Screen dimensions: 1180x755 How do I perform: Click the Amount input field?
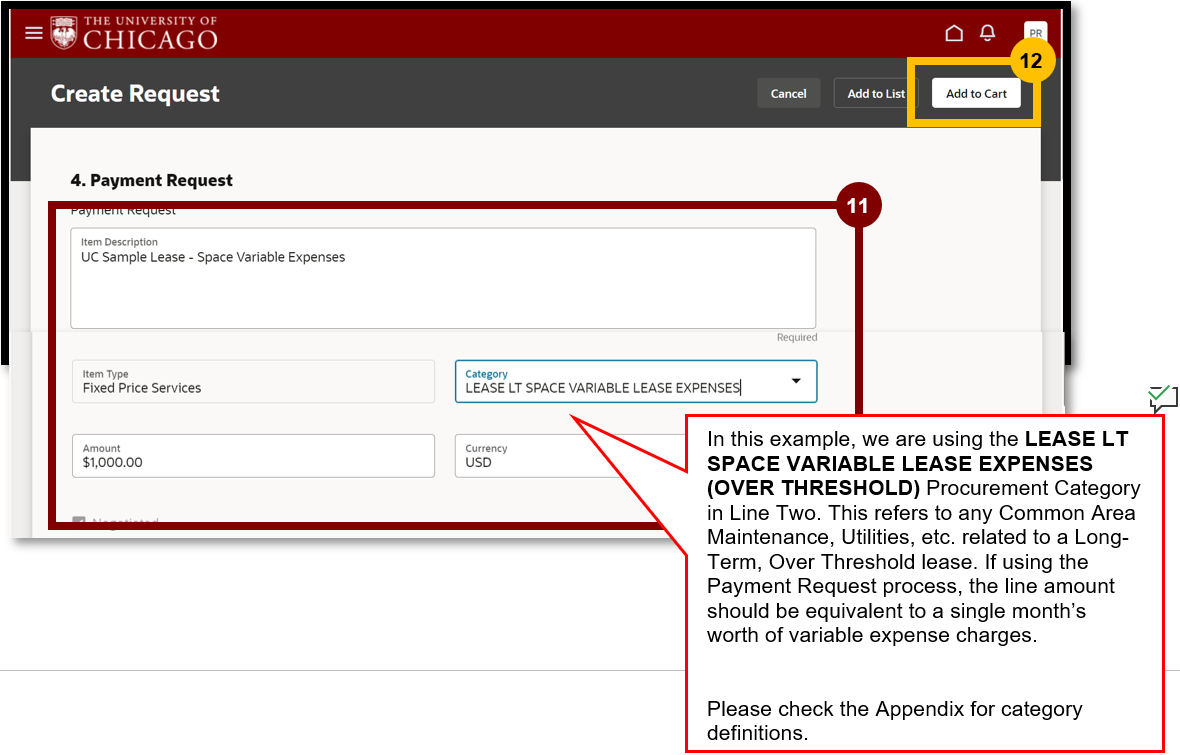point(254,455)
